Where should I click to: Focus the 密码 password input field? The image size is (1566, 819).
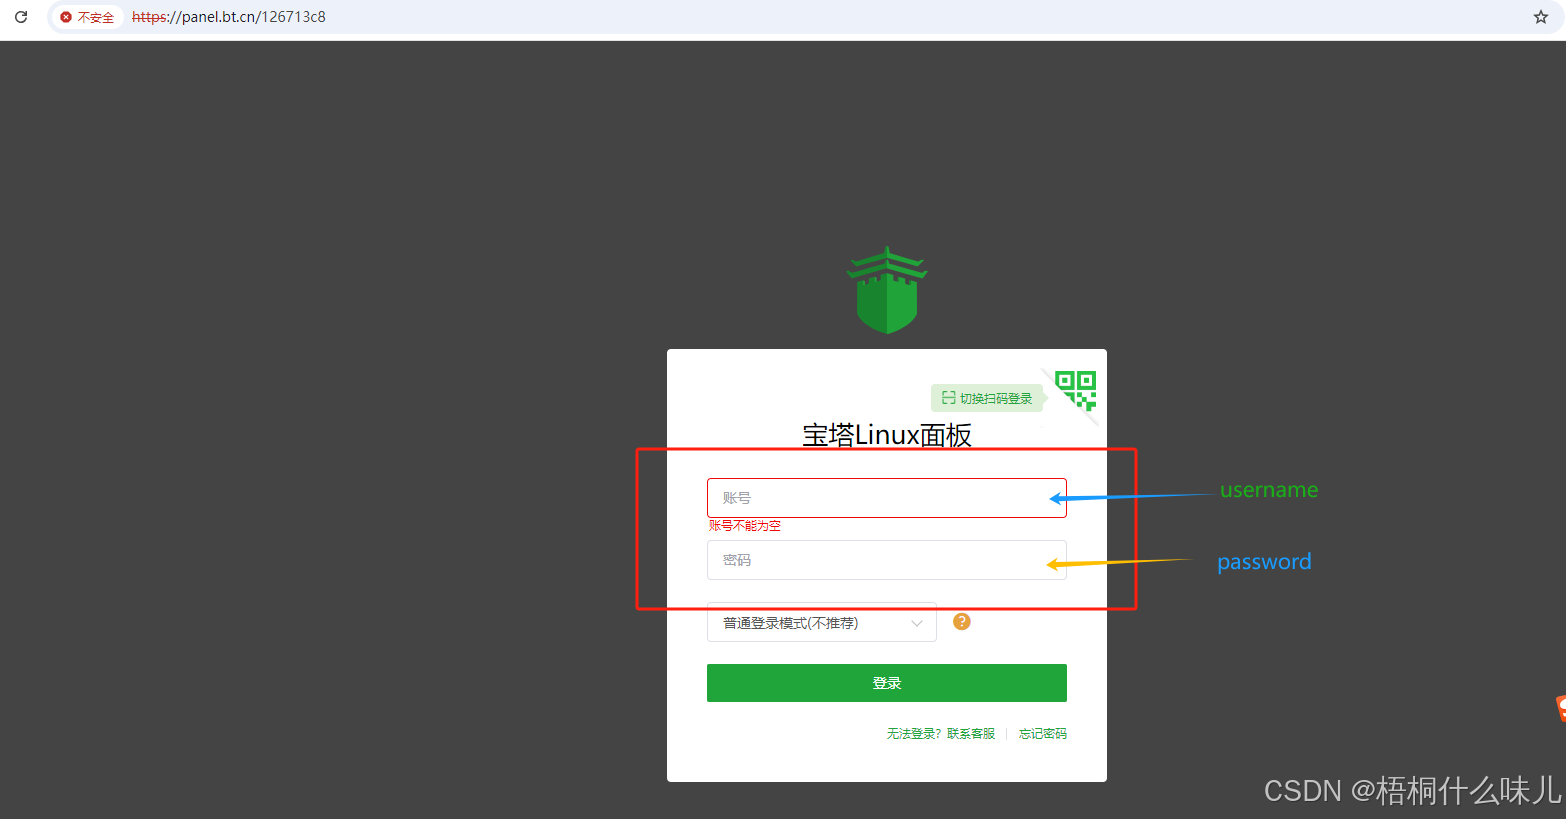(887, 560)
